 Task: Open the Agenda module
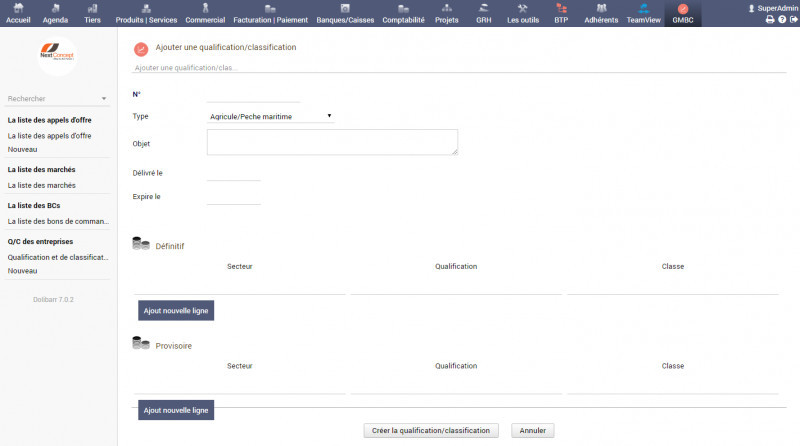(55, 14)
